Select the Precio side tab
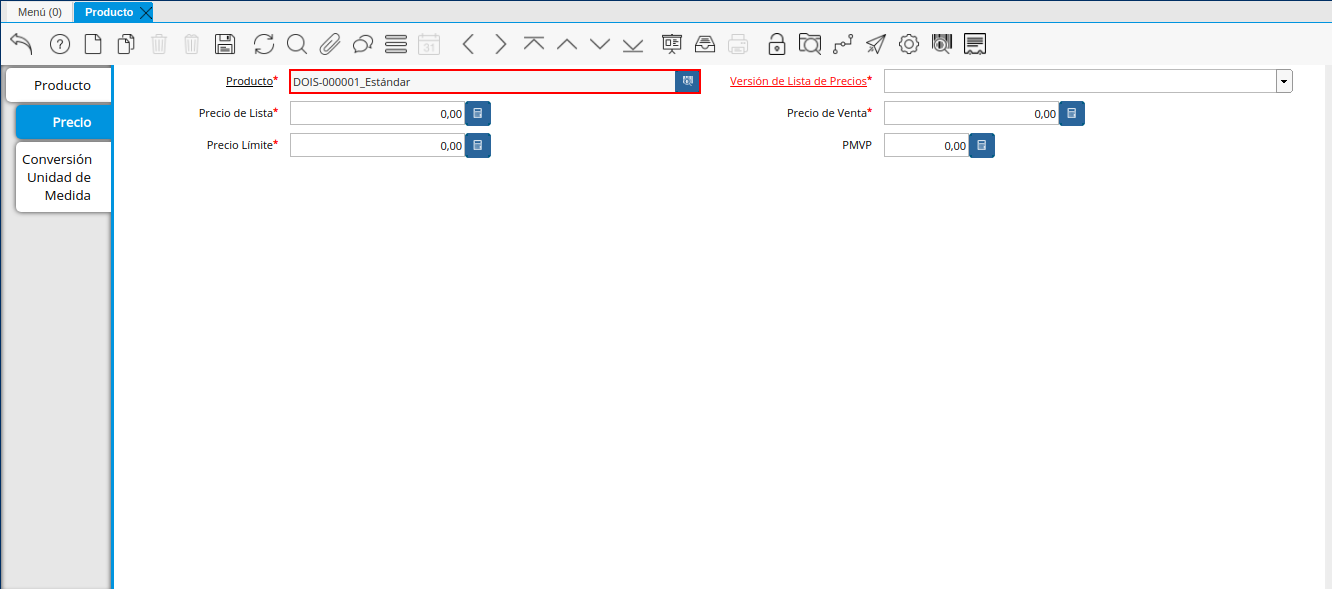The image size is (1332, 589). click(65, 122)
